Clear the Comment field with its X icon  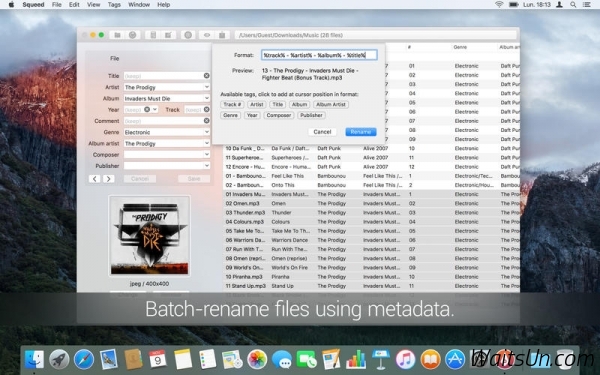(206, 121)
